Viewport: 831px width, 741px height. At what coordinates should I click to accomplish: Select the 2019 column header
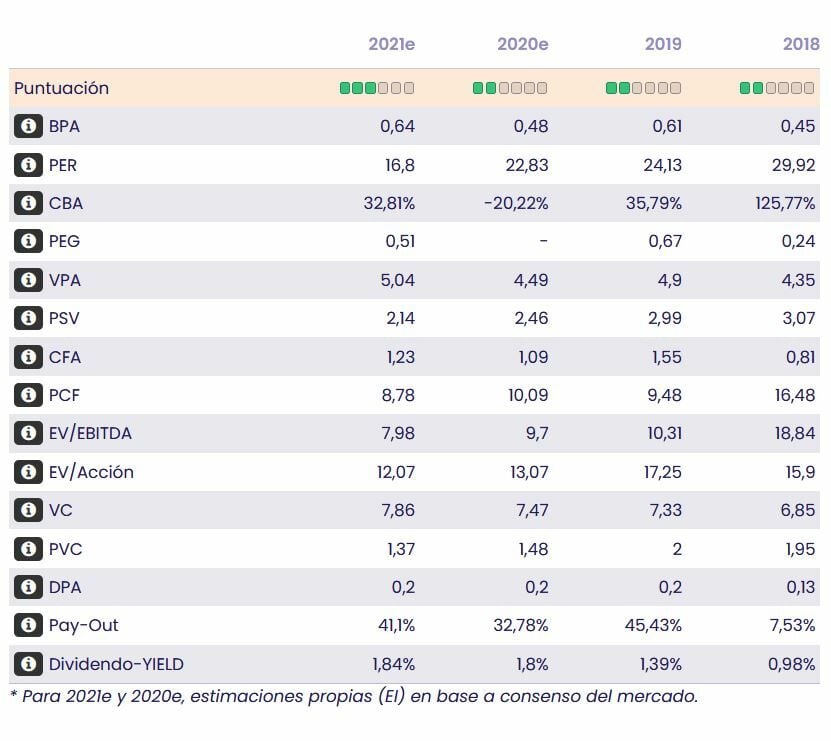pos(663,44)
